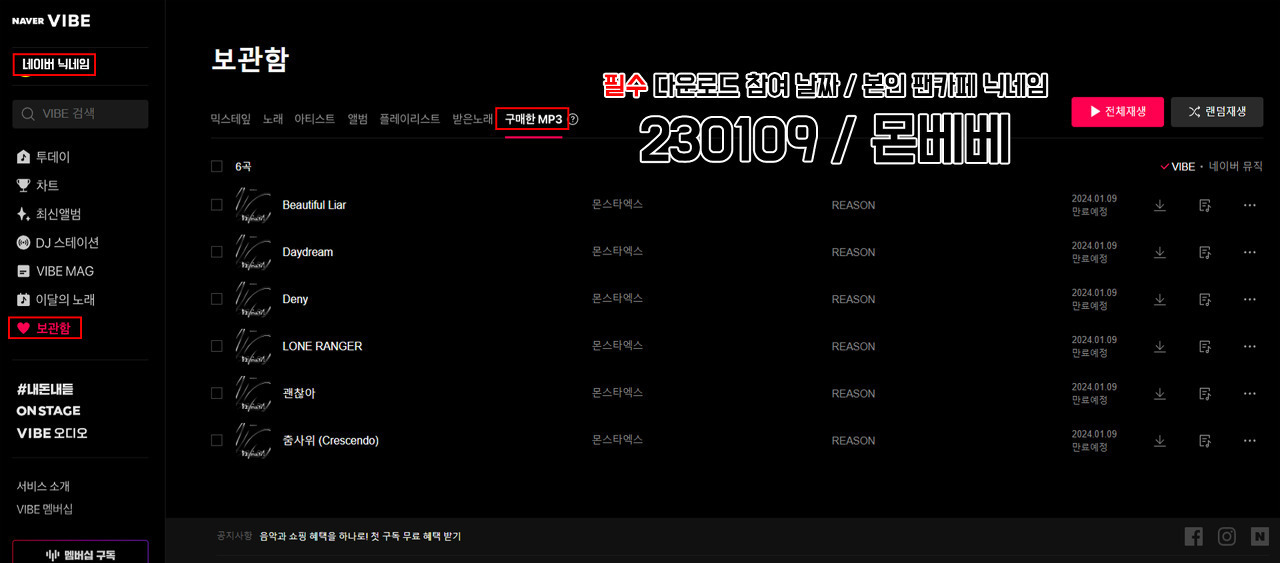Tick the 괜찮아 checkbox
Viewport: 1280px width, 563px height.
(217, 393)
